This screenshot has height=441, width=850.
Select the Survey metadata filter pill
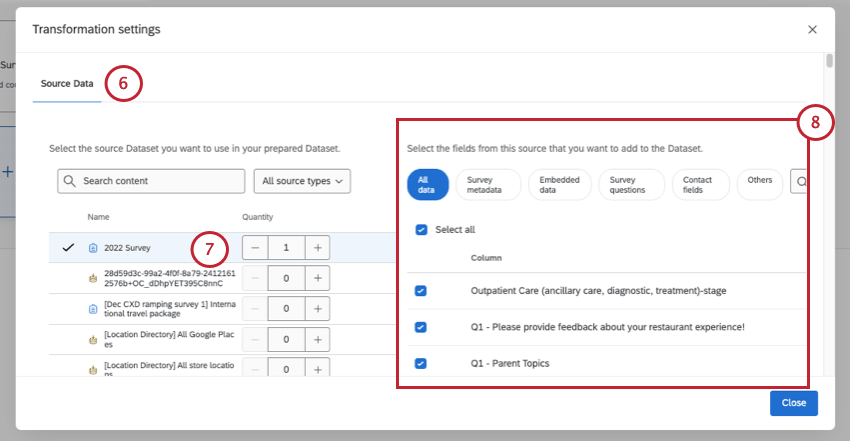pyautogui.click(x=488, y=185)
